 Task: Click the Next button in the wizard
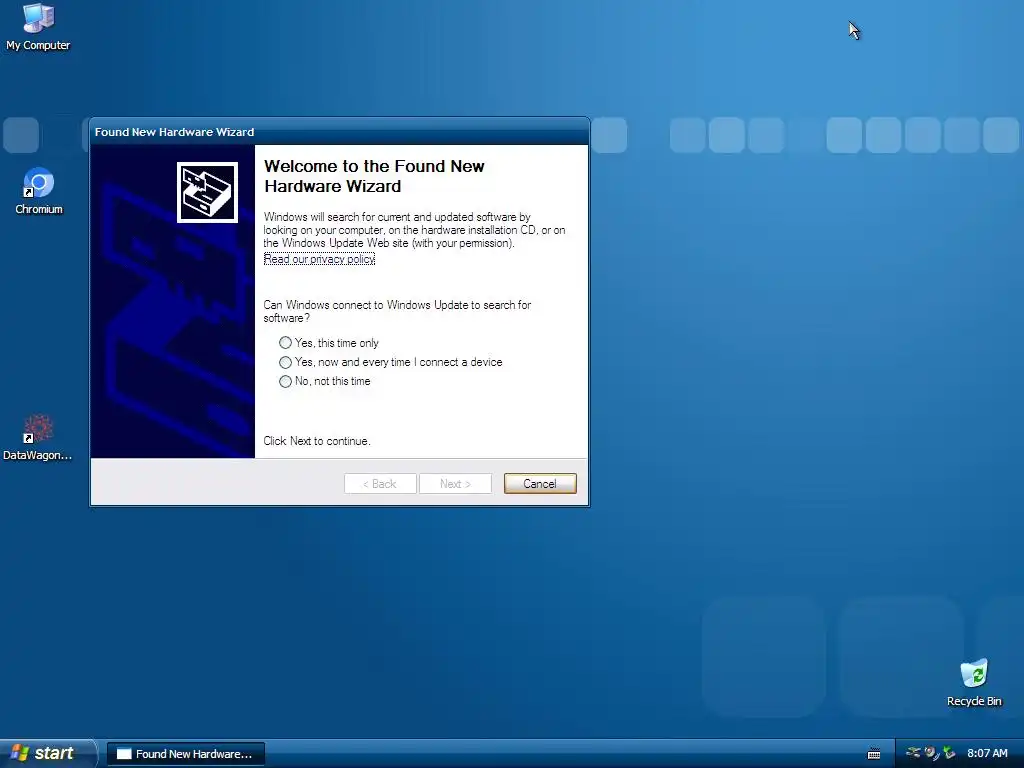point(455,484)
